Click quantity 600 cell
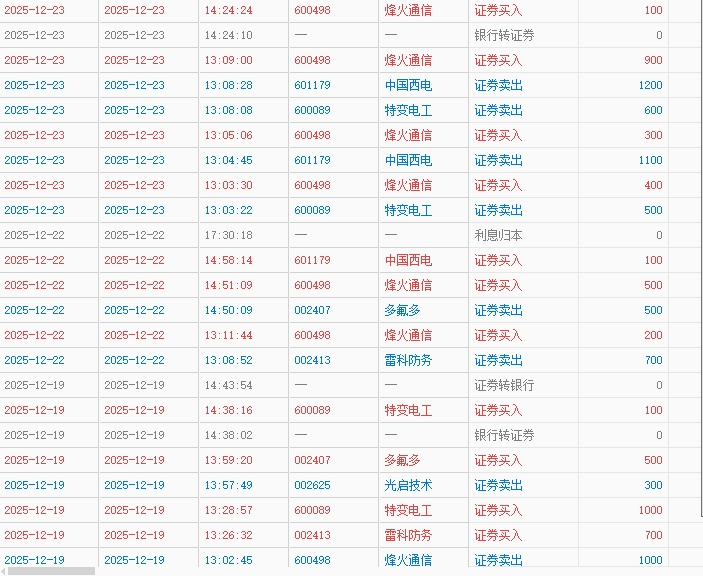 653,110
